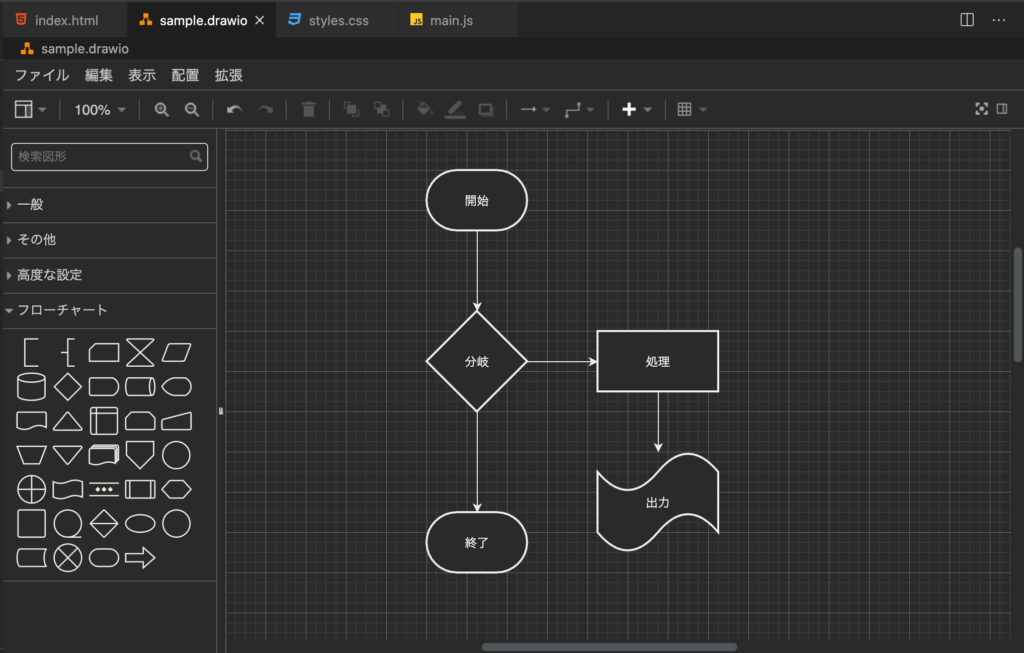Click the canvas horizontal scrollbar thumb
This screenshot has height=653, width=1024.
click(609, 647)
